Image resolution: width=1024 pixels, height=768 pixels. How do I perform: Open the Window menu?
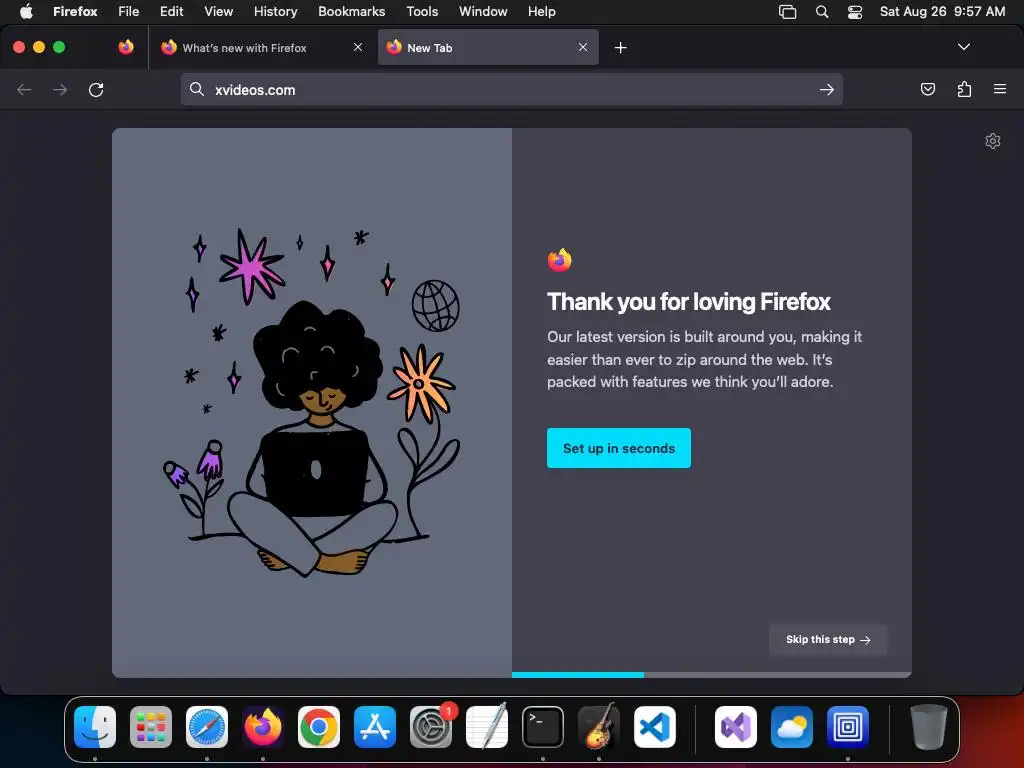click(x=483, y=11)
